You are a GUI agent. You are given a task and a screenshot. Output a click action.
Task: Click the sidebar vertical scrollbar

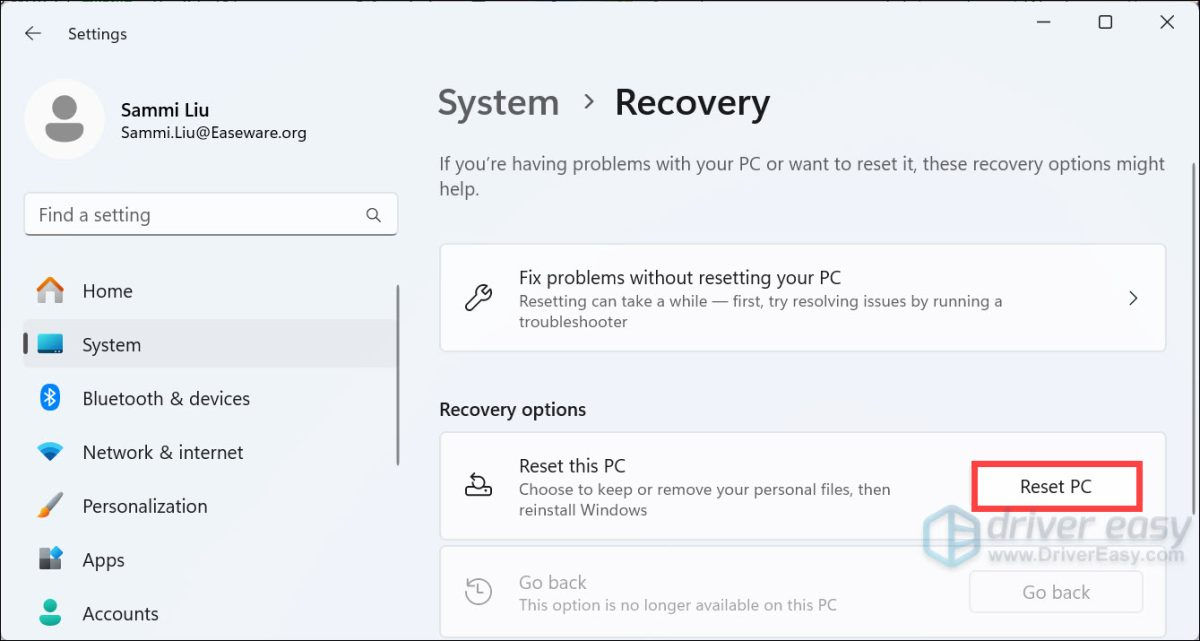(398, 375)
